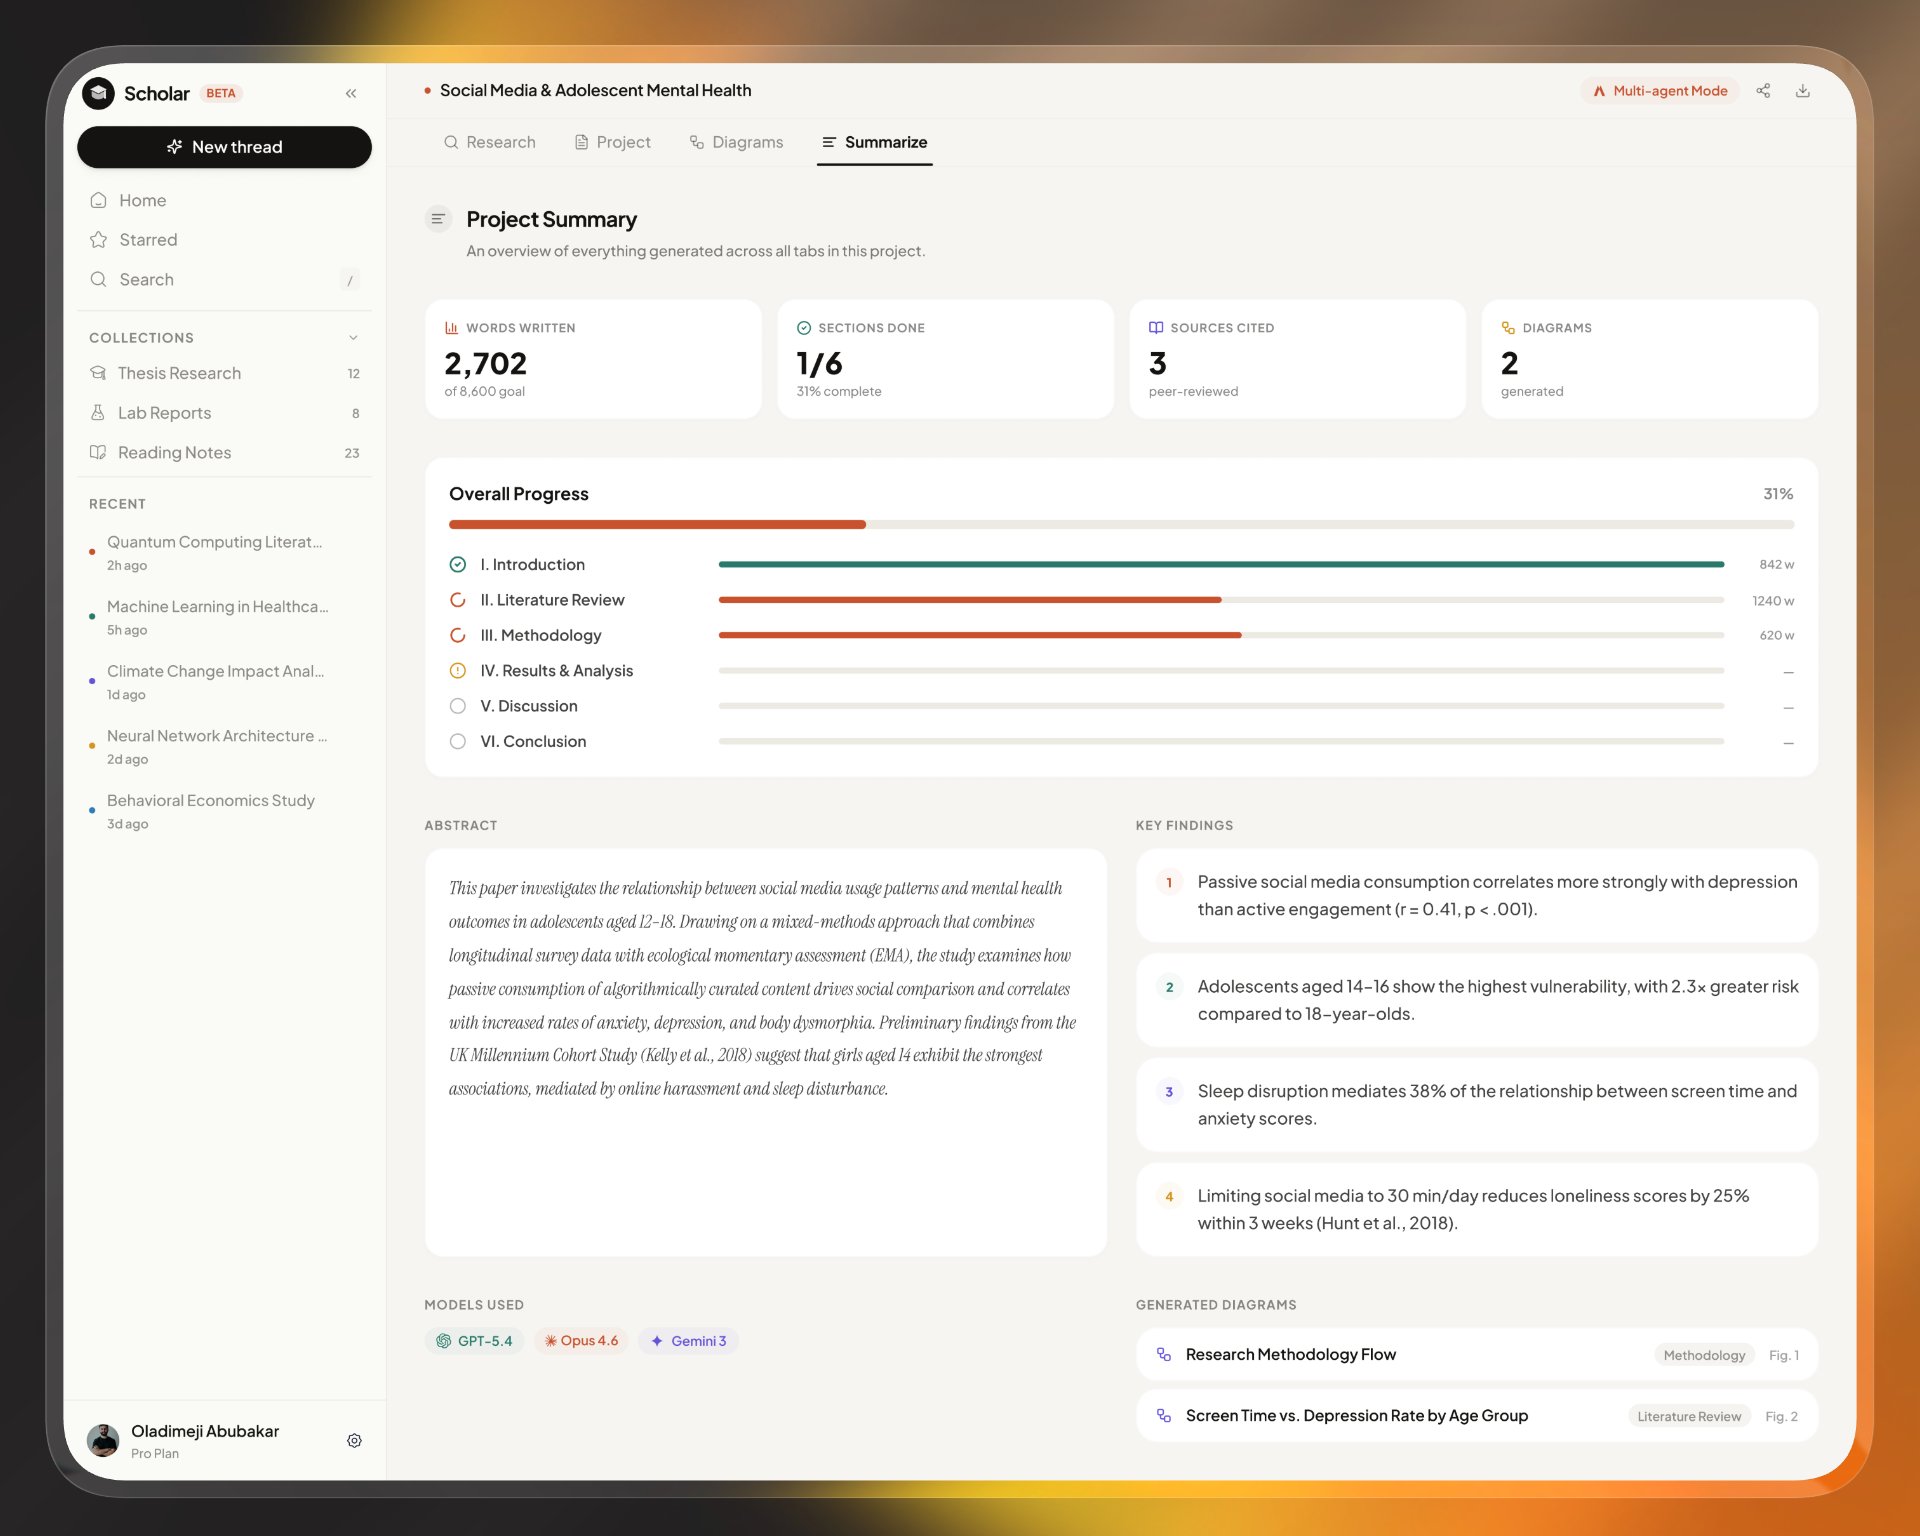Switch to the Research tab
This screenshot has height=1536, width=1920.
point(489,142)
